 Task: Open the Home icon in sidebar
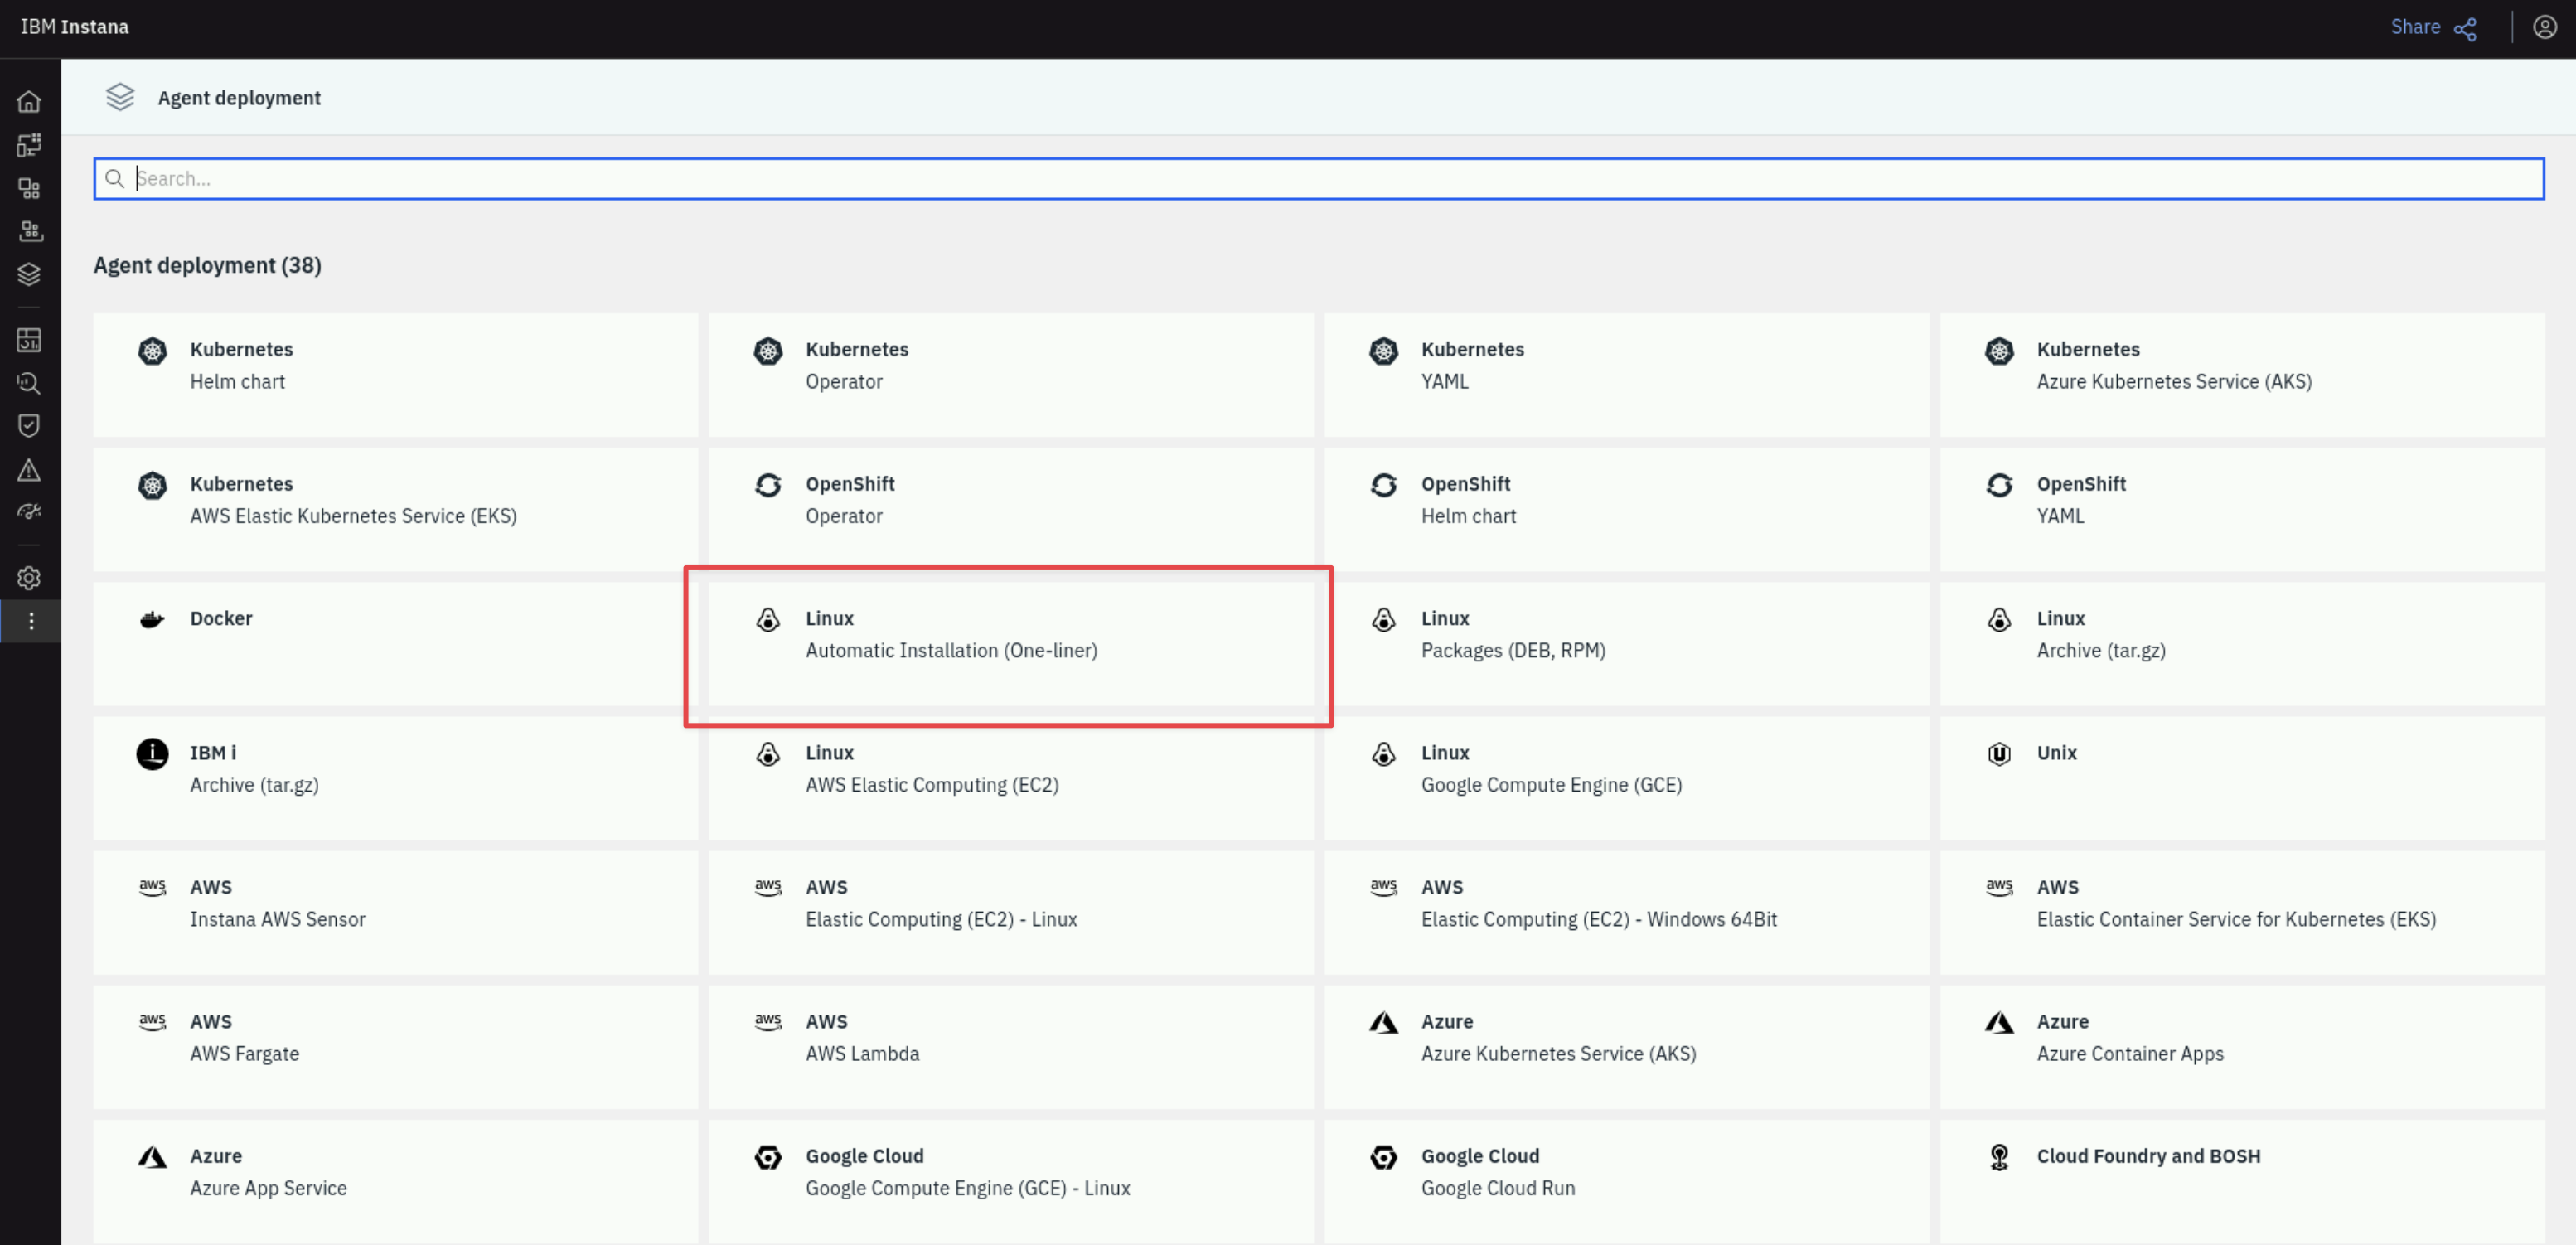(29, 102)
